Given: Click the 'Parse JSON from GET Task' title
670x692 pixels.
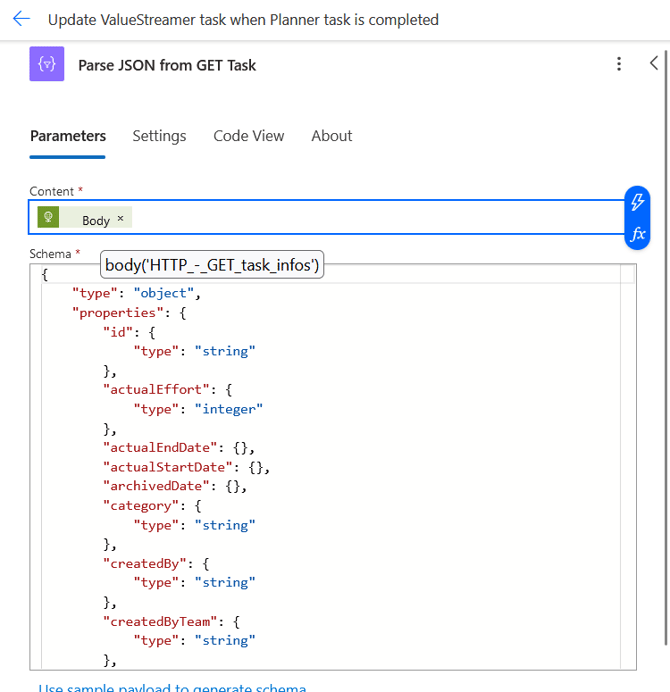Looking at the screenshot, I should click(x=167, y=65).
